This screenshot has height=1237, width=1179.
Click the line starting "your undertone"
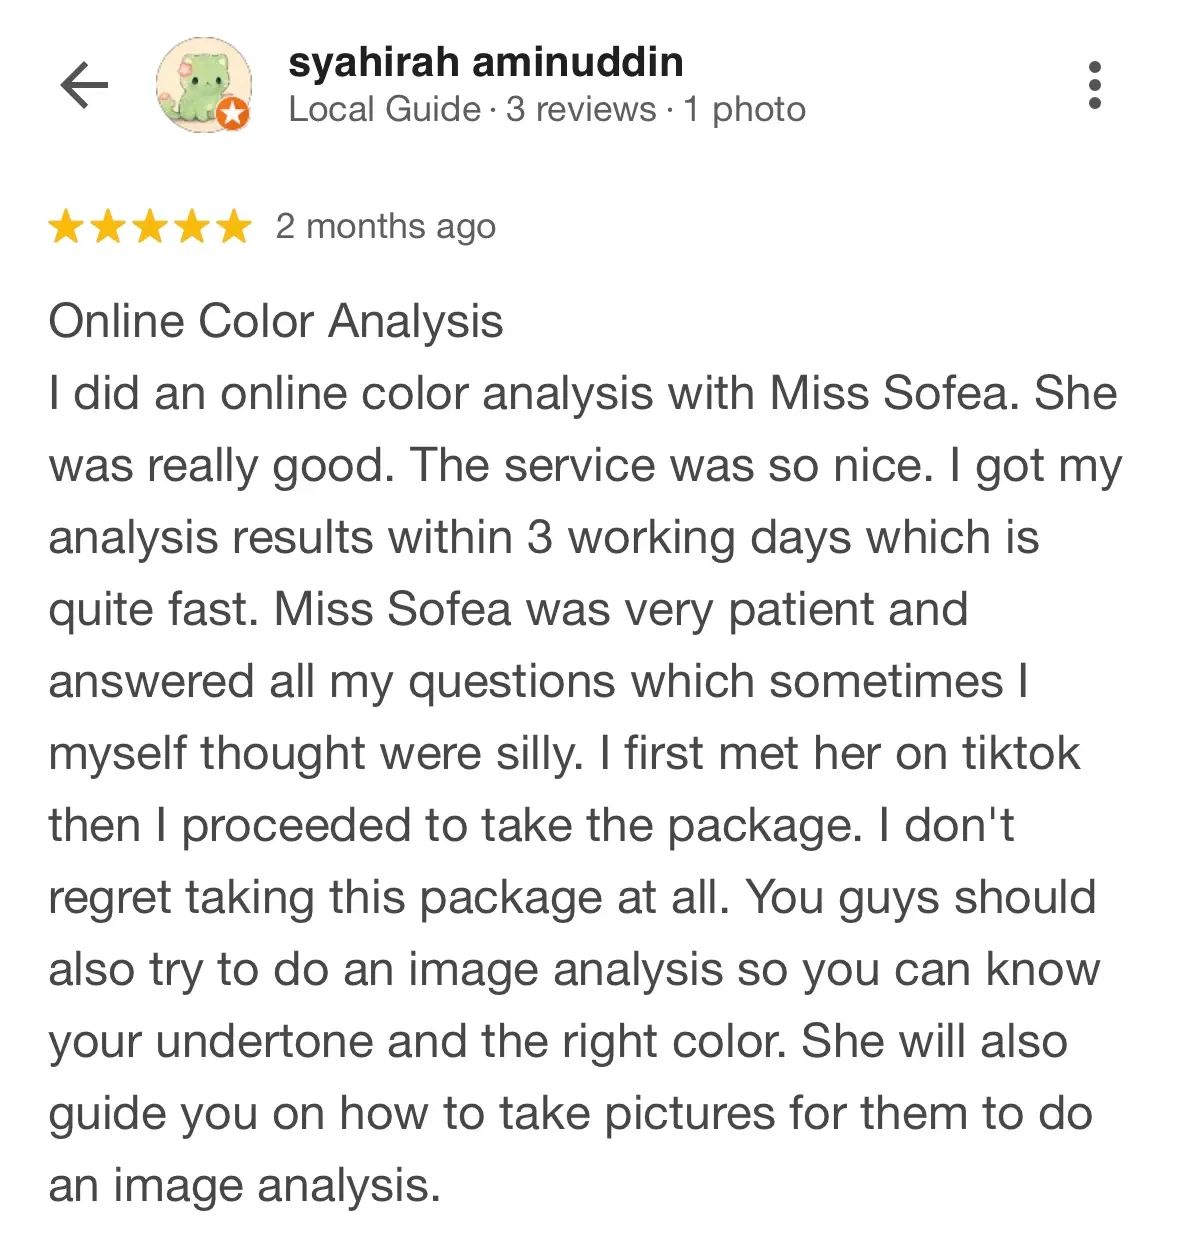coord(557,1041)
